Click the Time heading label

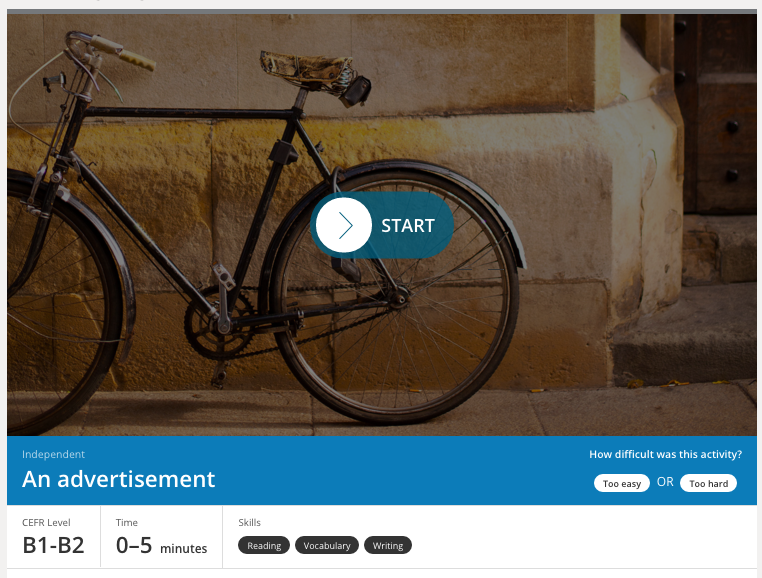pyautogui.click(x=126, y=523)
